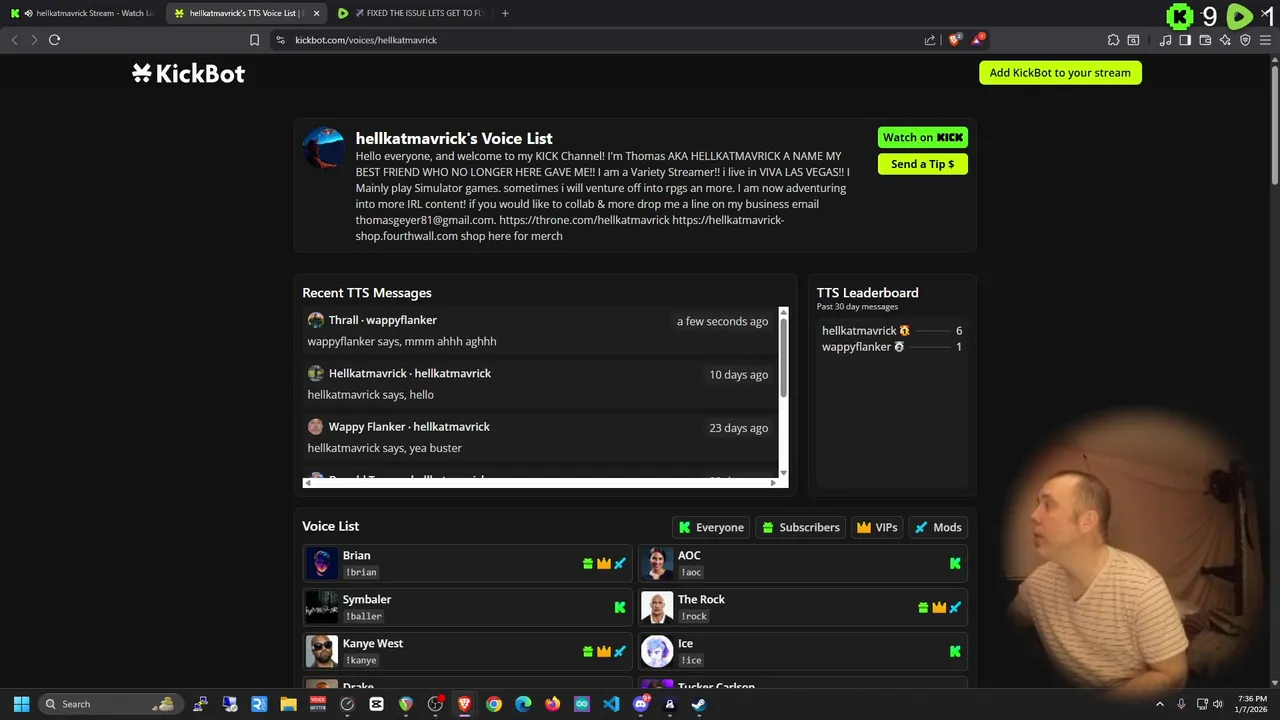
Task: Filter voice list by VIPs
Action: coord(877,527)
